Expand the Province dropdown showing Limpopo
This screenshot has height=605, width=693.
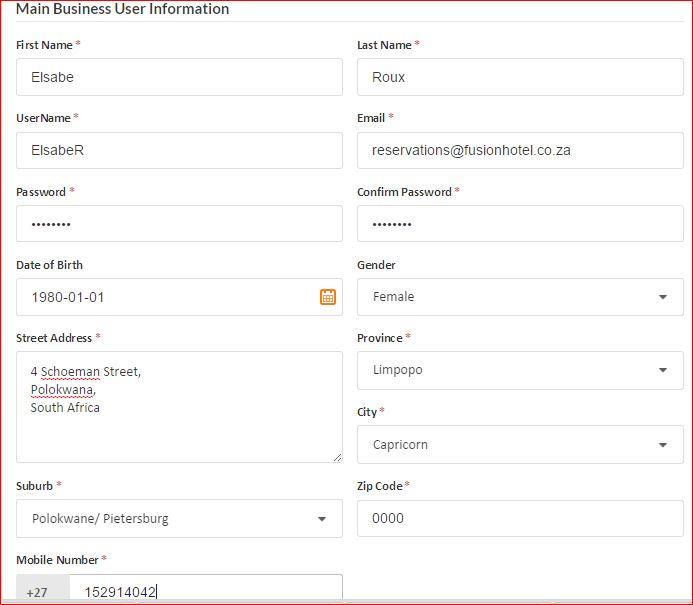(x=519, y=370)
